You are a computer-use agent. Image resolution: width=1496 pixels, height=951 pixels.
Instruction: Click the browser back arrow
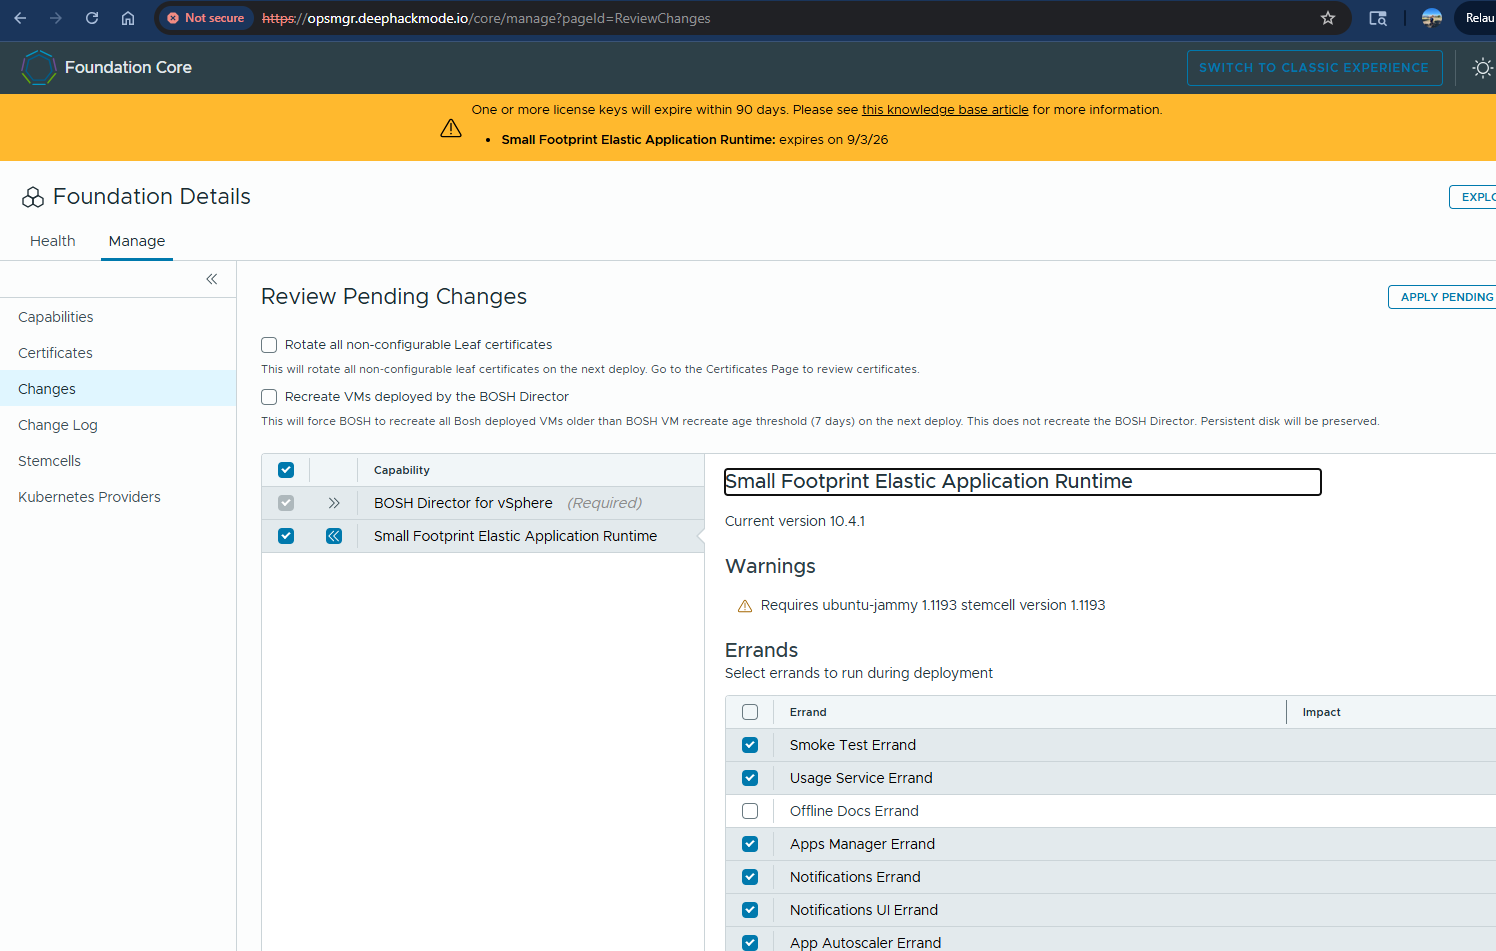click(x=20, y=18)
